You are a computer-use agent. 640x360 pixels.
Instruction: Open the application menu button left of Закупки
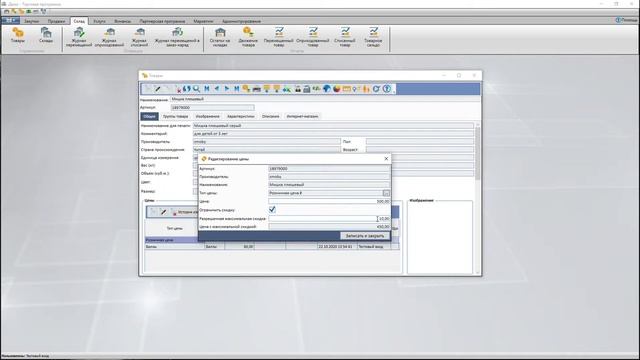11,20
